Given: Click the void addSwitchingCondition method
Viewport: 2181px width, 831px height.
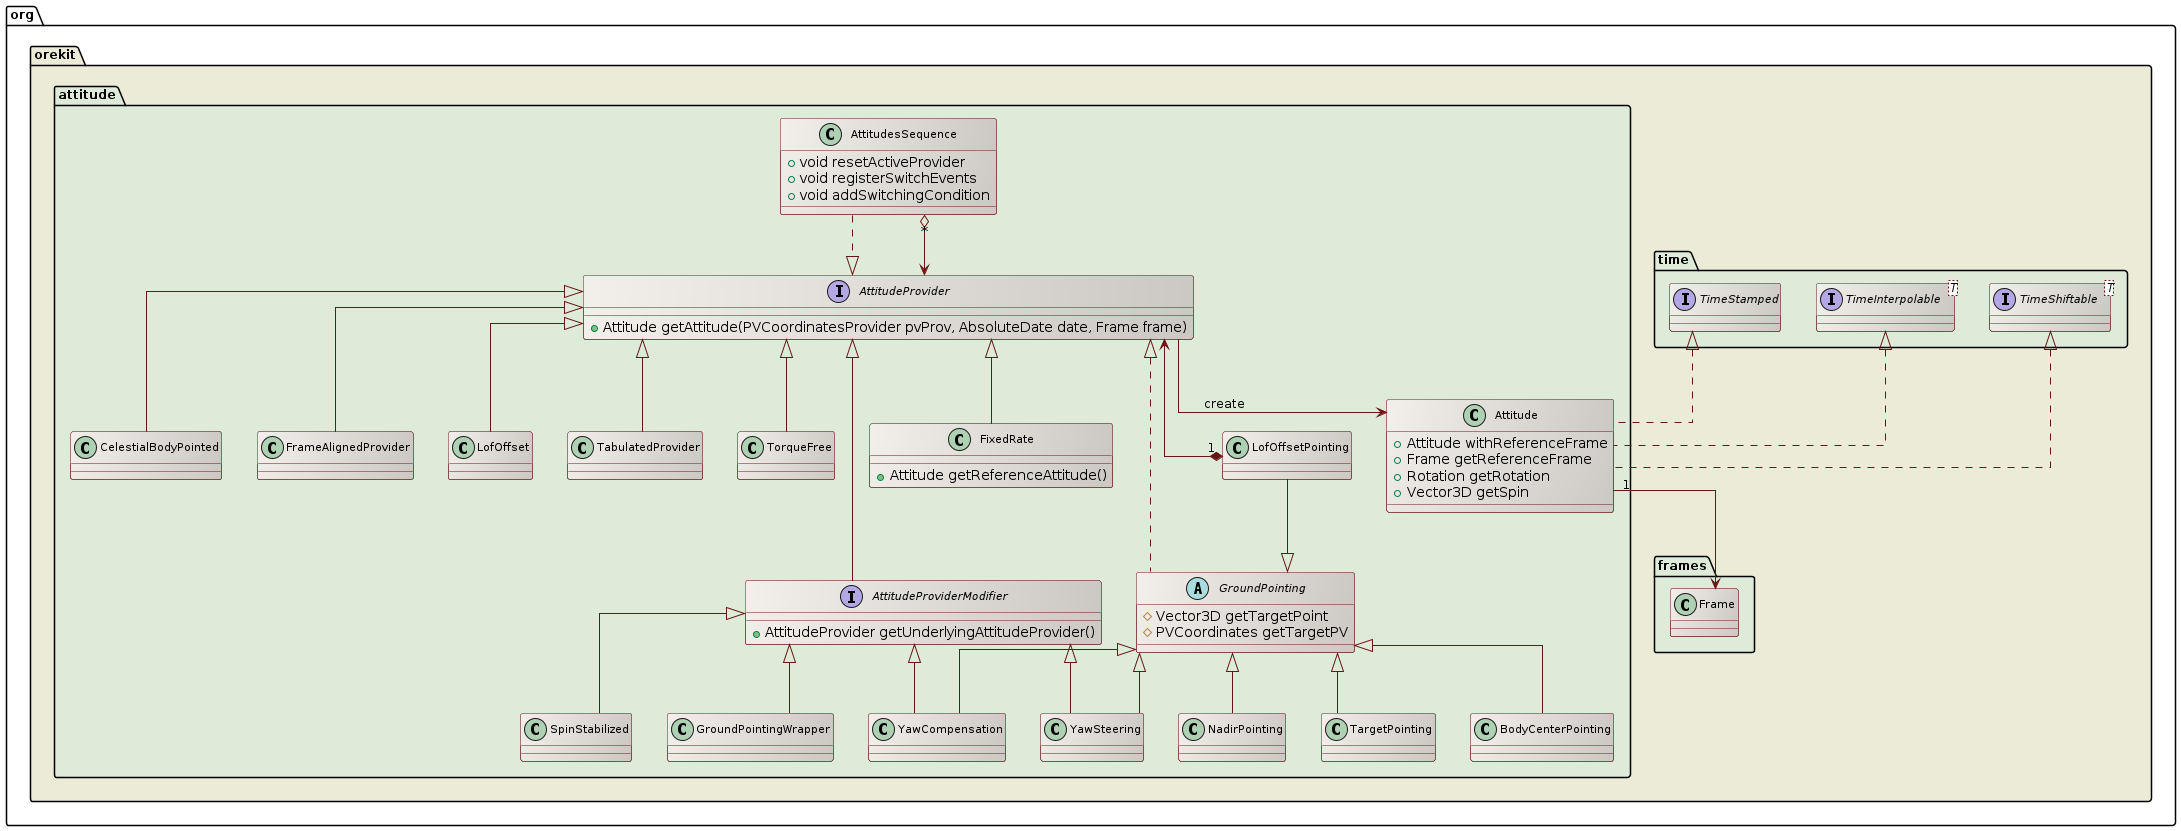Looking at the screenshot, I should click(894, 195).
